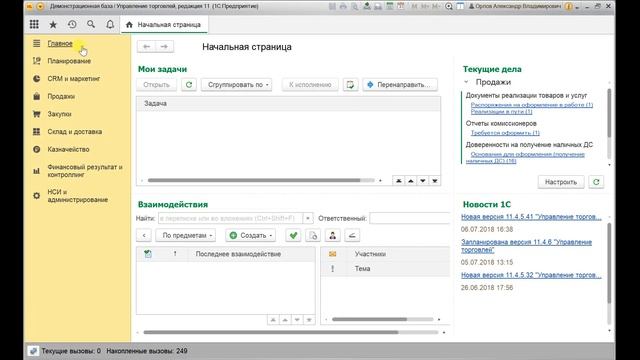Click the Продажи bag icon
Viewport: 640px width, 360px height.
[37, 96]
